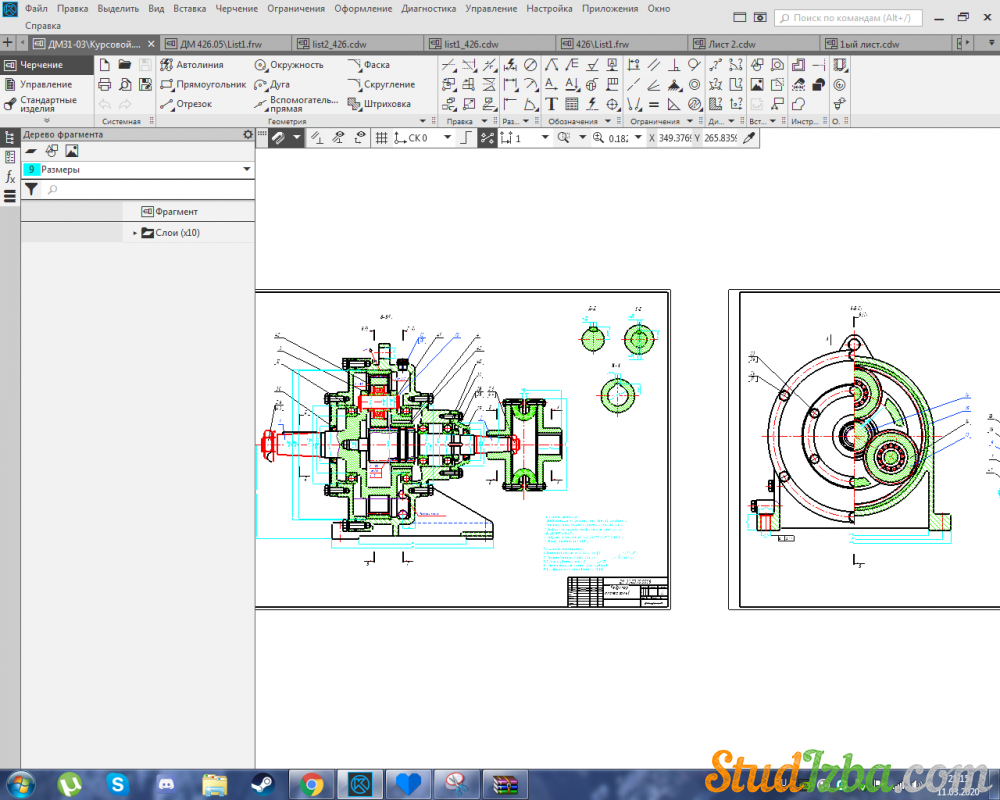Image resolution: width=1000 pixels, height=800 pixels.
Task: Select the Штриховка hatch tool
Action: pyautogui.click(x=379, y=104)
